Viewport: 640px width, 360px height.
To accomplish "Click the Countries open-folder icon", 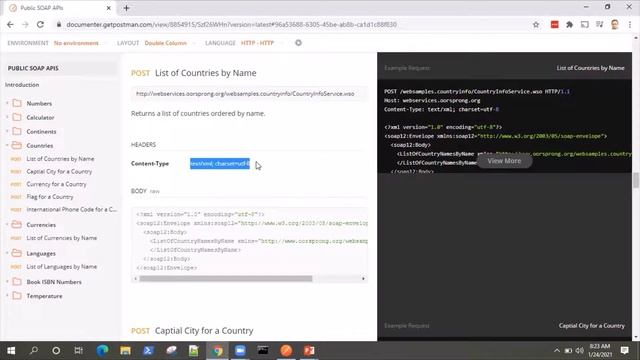I will (17, 145).
